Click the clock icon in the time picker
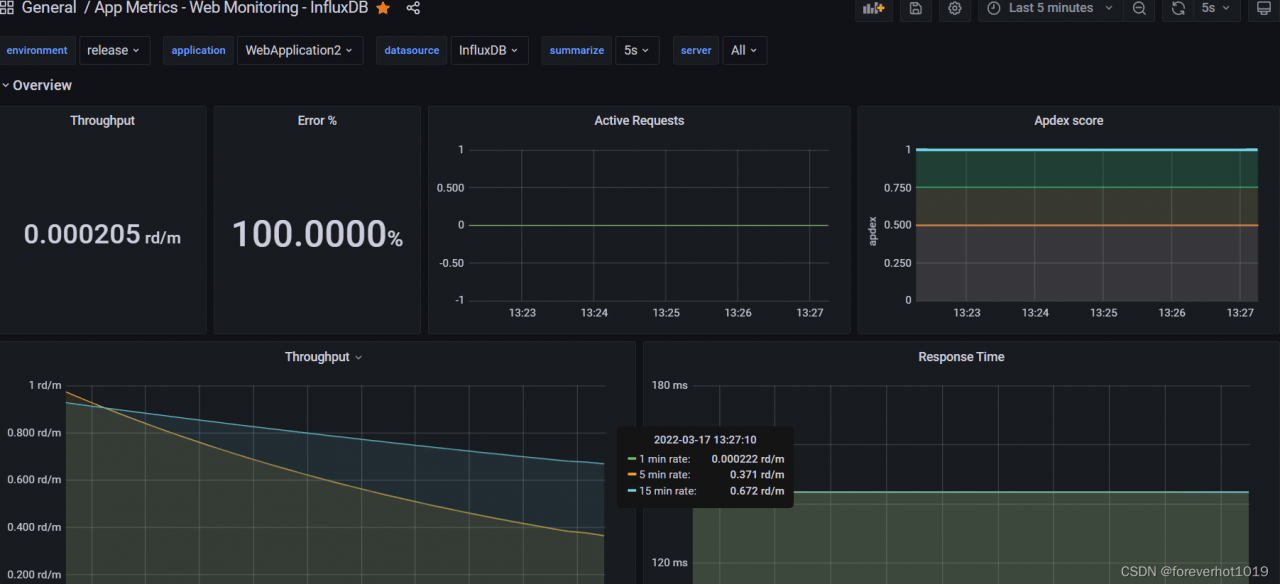The image size is (1280, 584). pyautogui.click(x=991, y=9)
